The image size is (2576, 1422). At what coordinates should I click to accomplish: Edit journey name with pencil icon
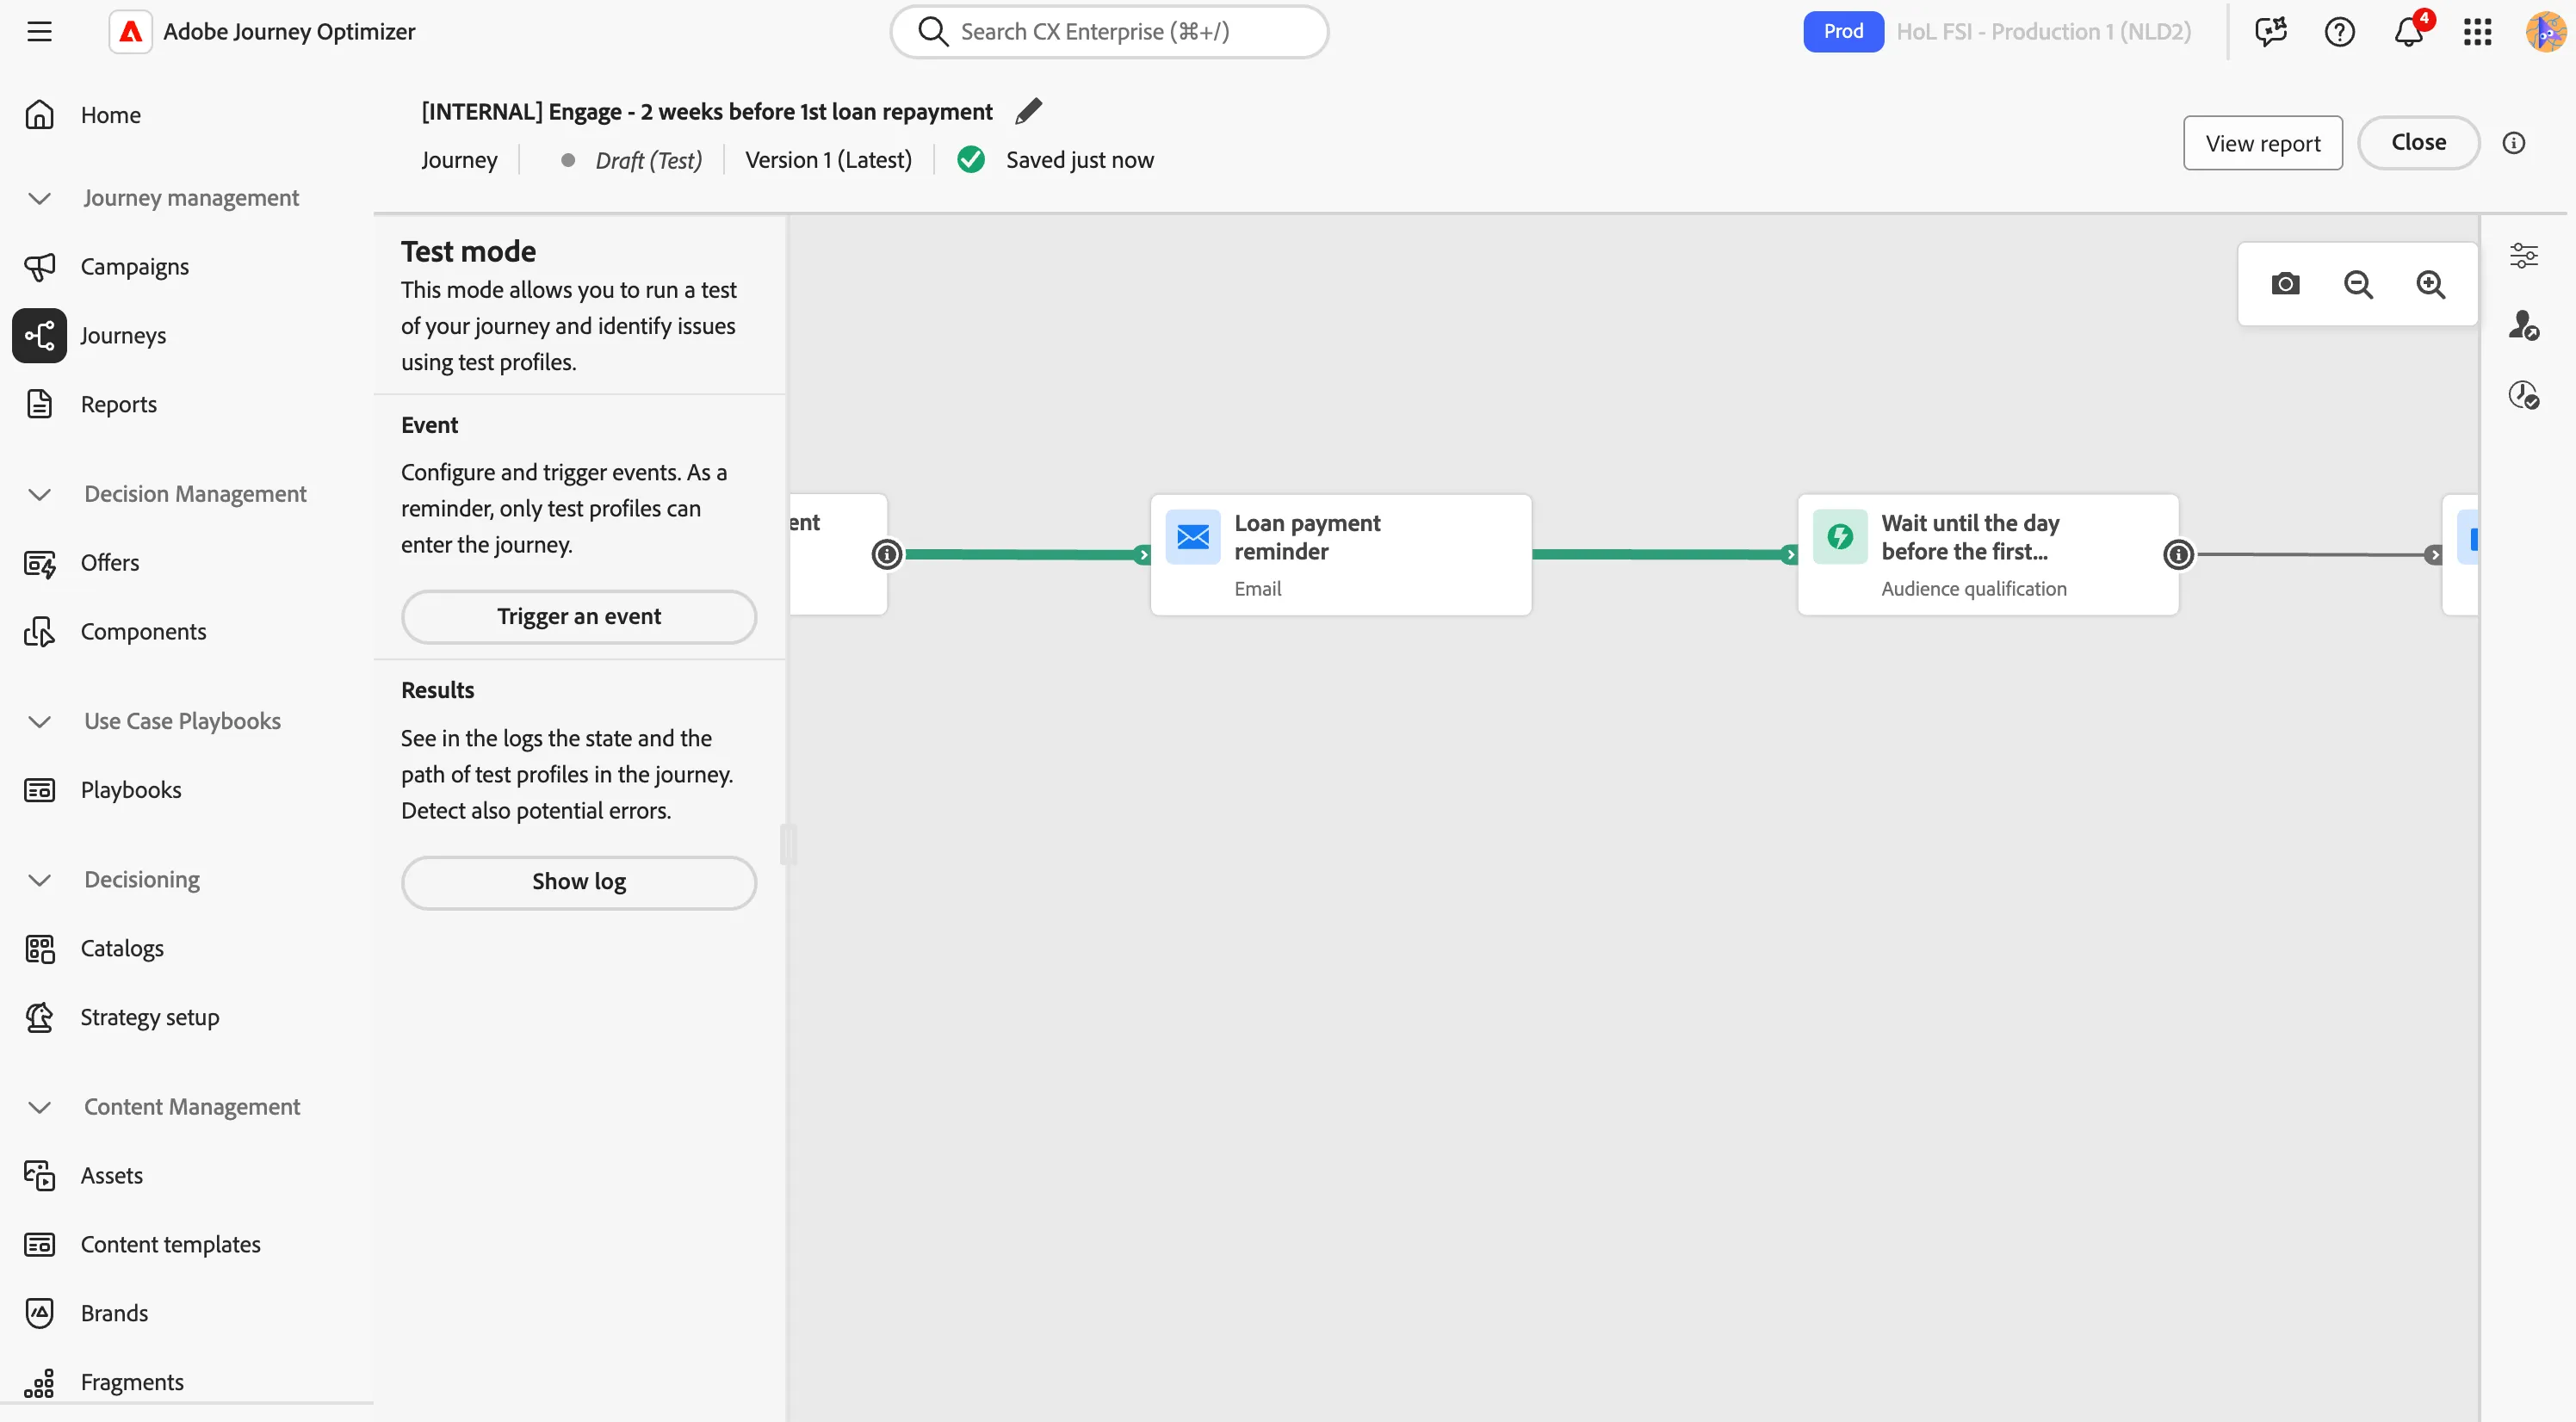1028,111
